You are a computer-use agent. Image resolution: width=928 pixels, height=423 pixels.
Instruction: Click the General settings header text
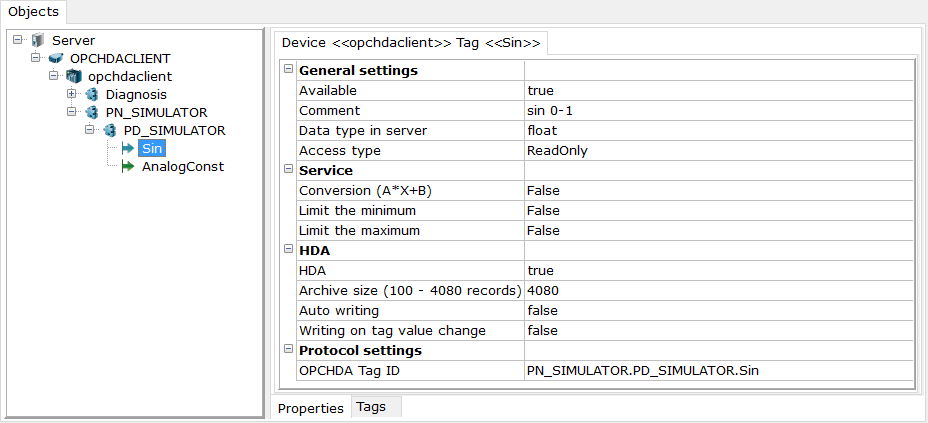pyautogui.click(x=359, y=71)
